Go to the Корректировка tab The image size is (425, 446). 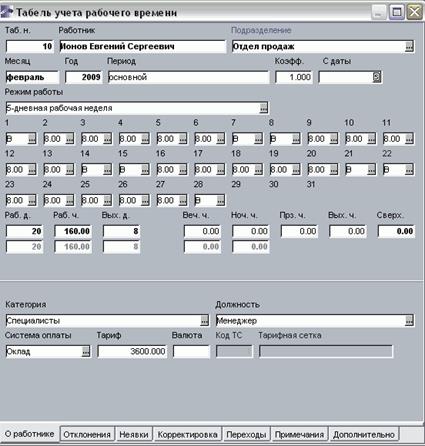pos(188,434)
